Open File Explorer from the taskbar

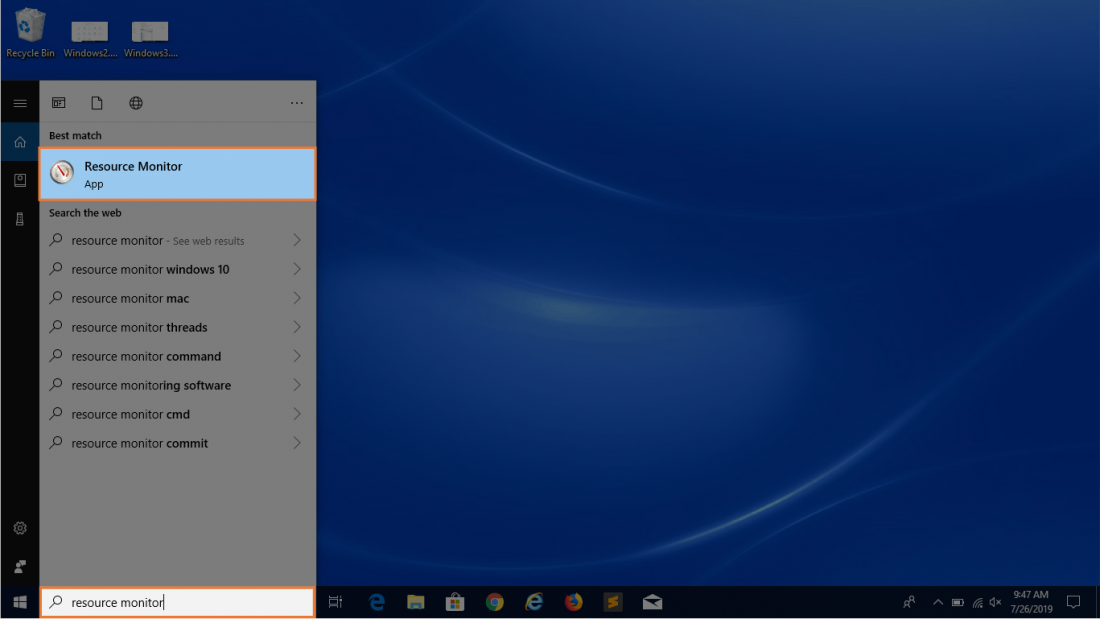[416, 602]
